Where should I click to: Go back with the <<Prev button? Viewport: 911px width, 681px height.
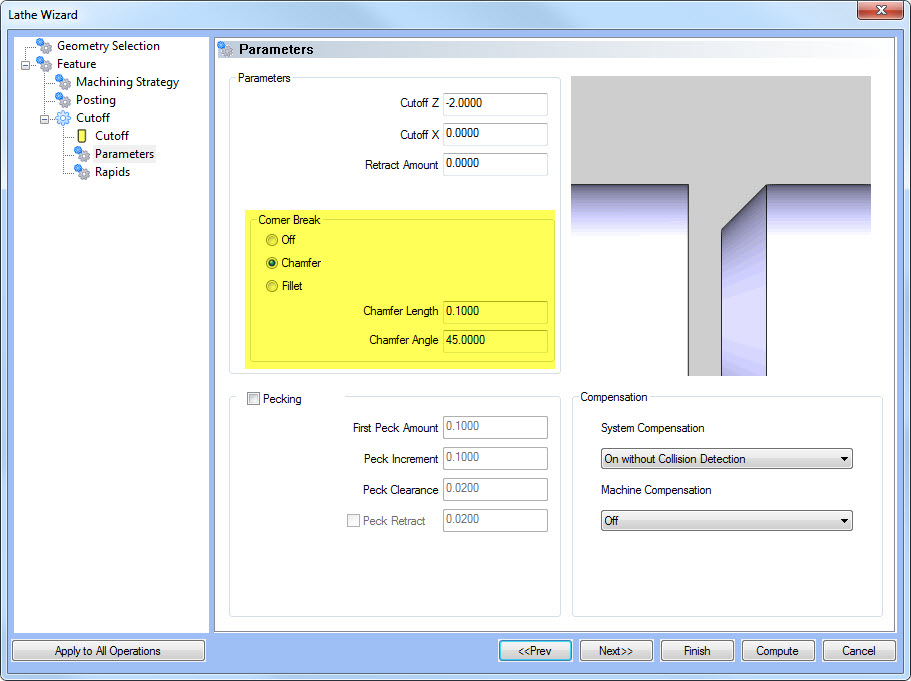tap(535, 651)
